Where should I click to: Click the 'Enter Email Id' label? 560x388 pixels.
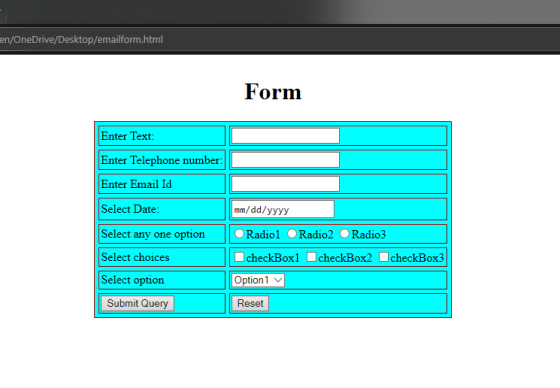[136, 184]
